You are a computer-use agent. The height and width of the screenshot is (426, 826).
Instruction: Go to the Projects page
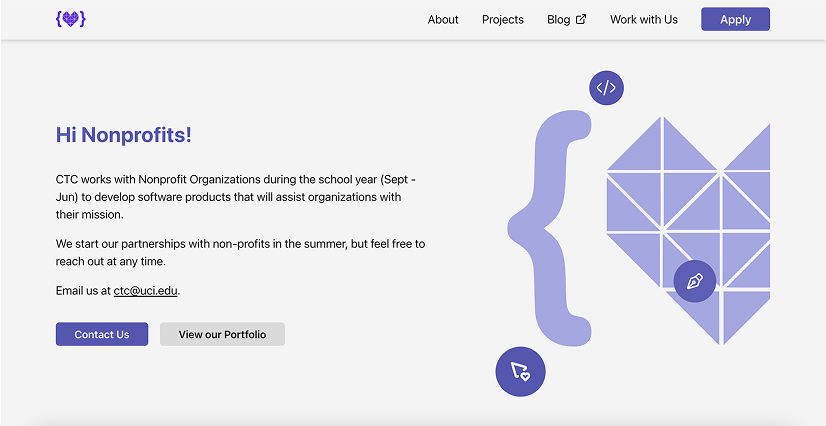pos(502,20)
